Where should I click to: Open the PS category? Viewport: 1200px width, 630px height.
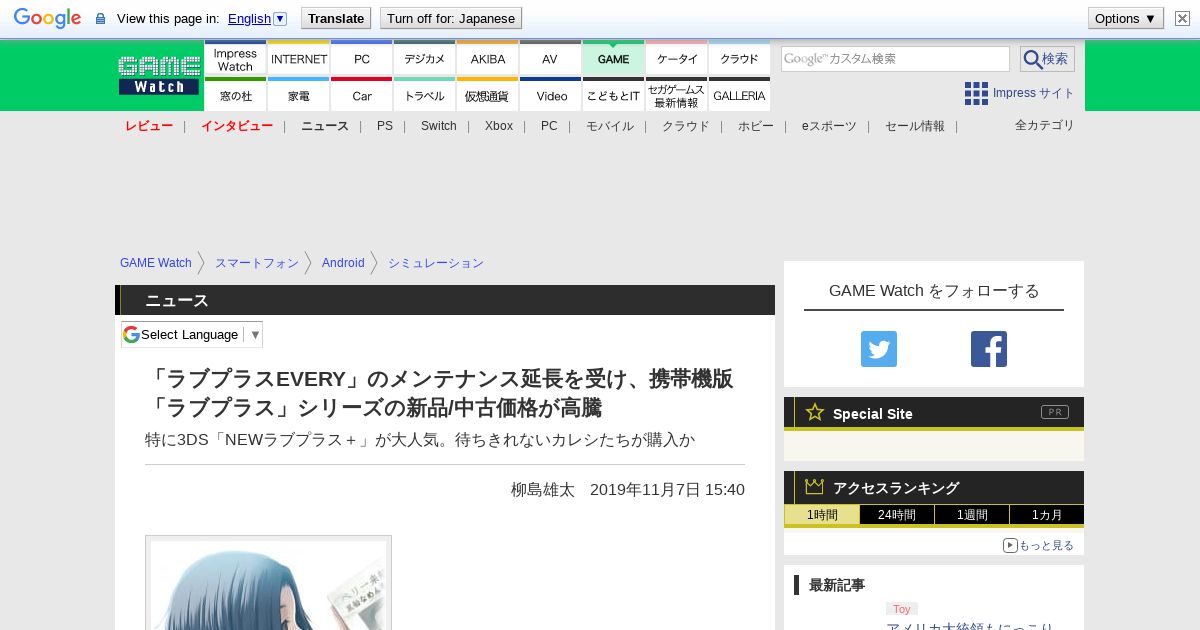click(385, 126)
